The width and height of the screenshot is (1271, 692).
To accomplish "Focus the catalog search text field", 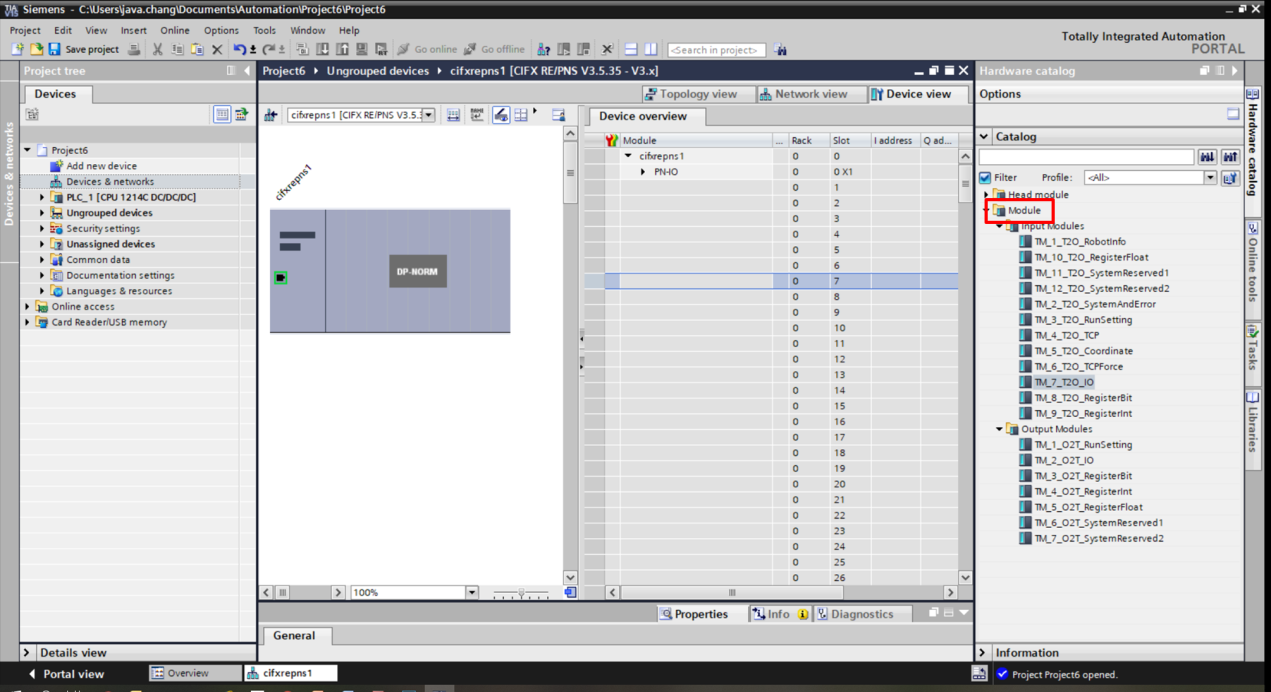I will pyautogui.click(x=1086, y=157).
